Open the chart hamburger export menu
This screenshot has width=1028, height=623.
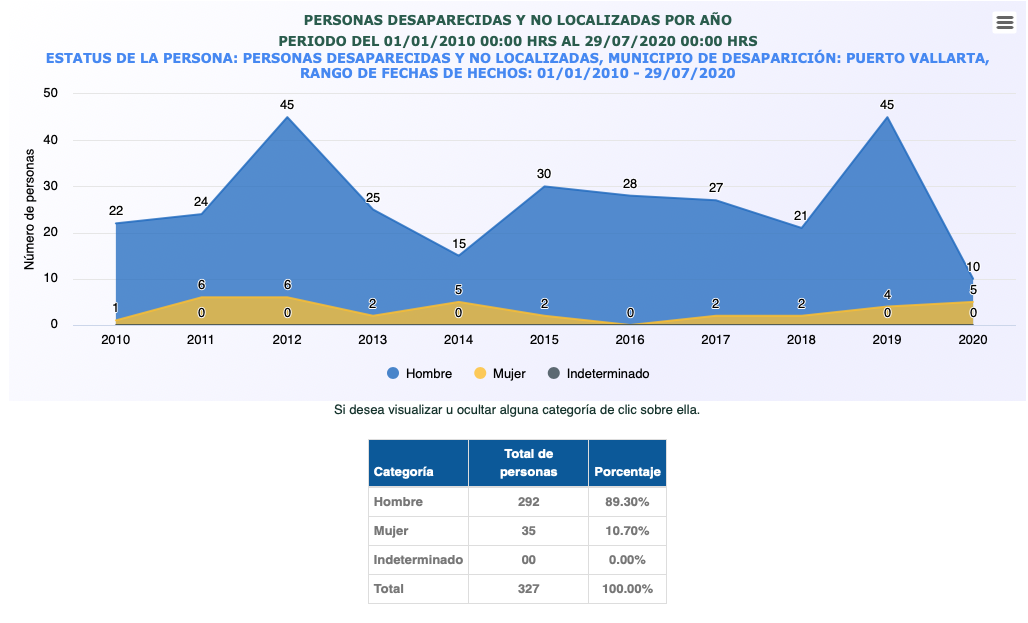click(1004, 23)
